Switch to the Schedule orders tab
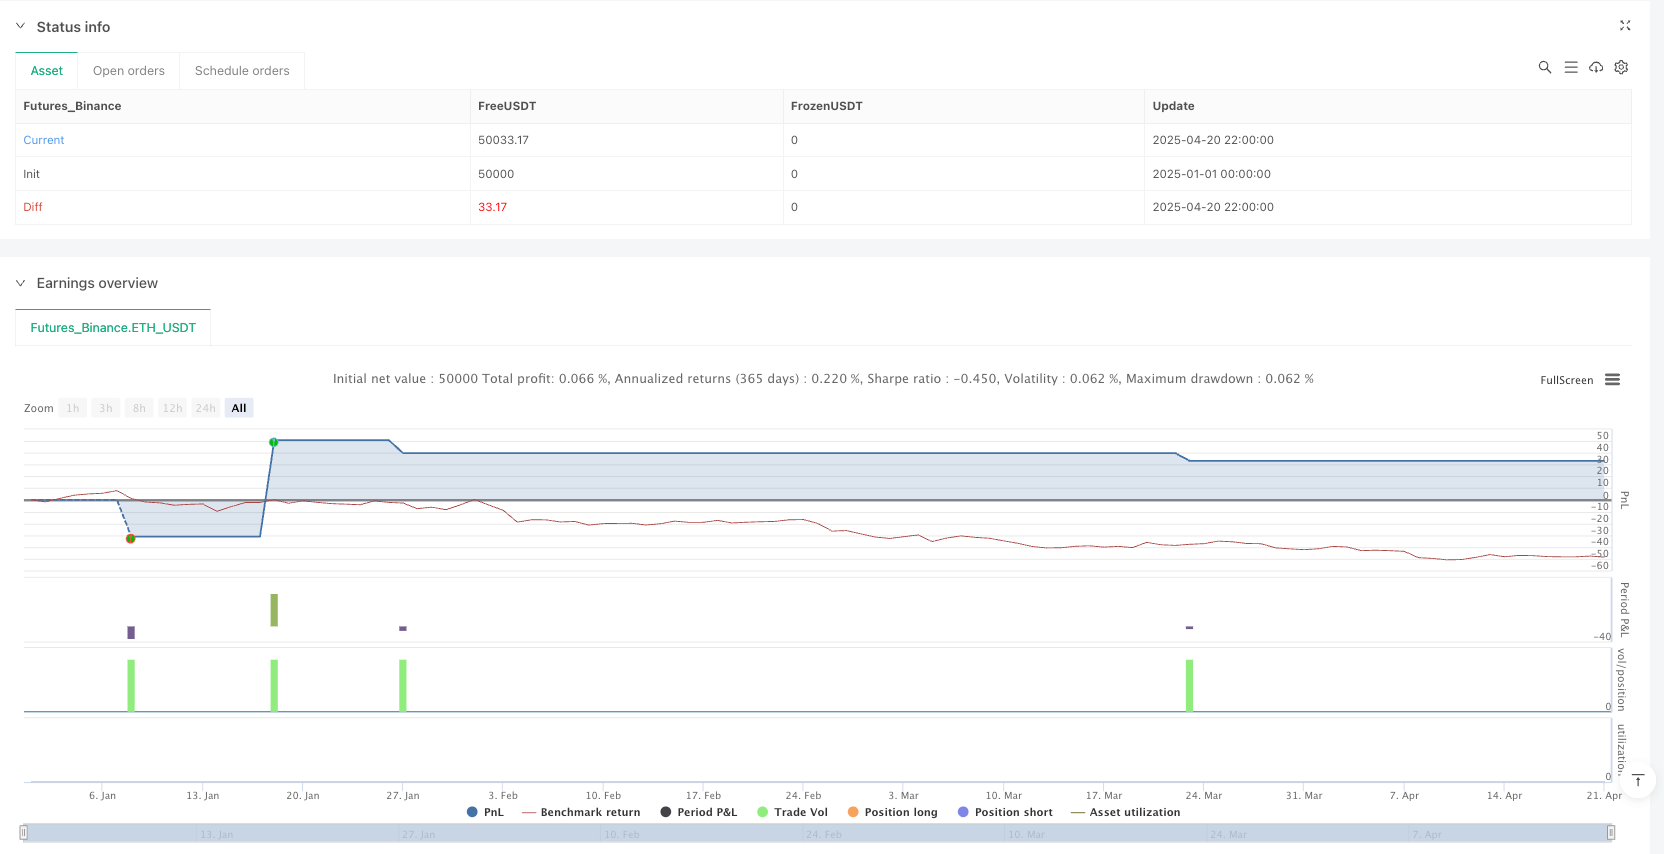The image size is (1664, 854). 242,71
